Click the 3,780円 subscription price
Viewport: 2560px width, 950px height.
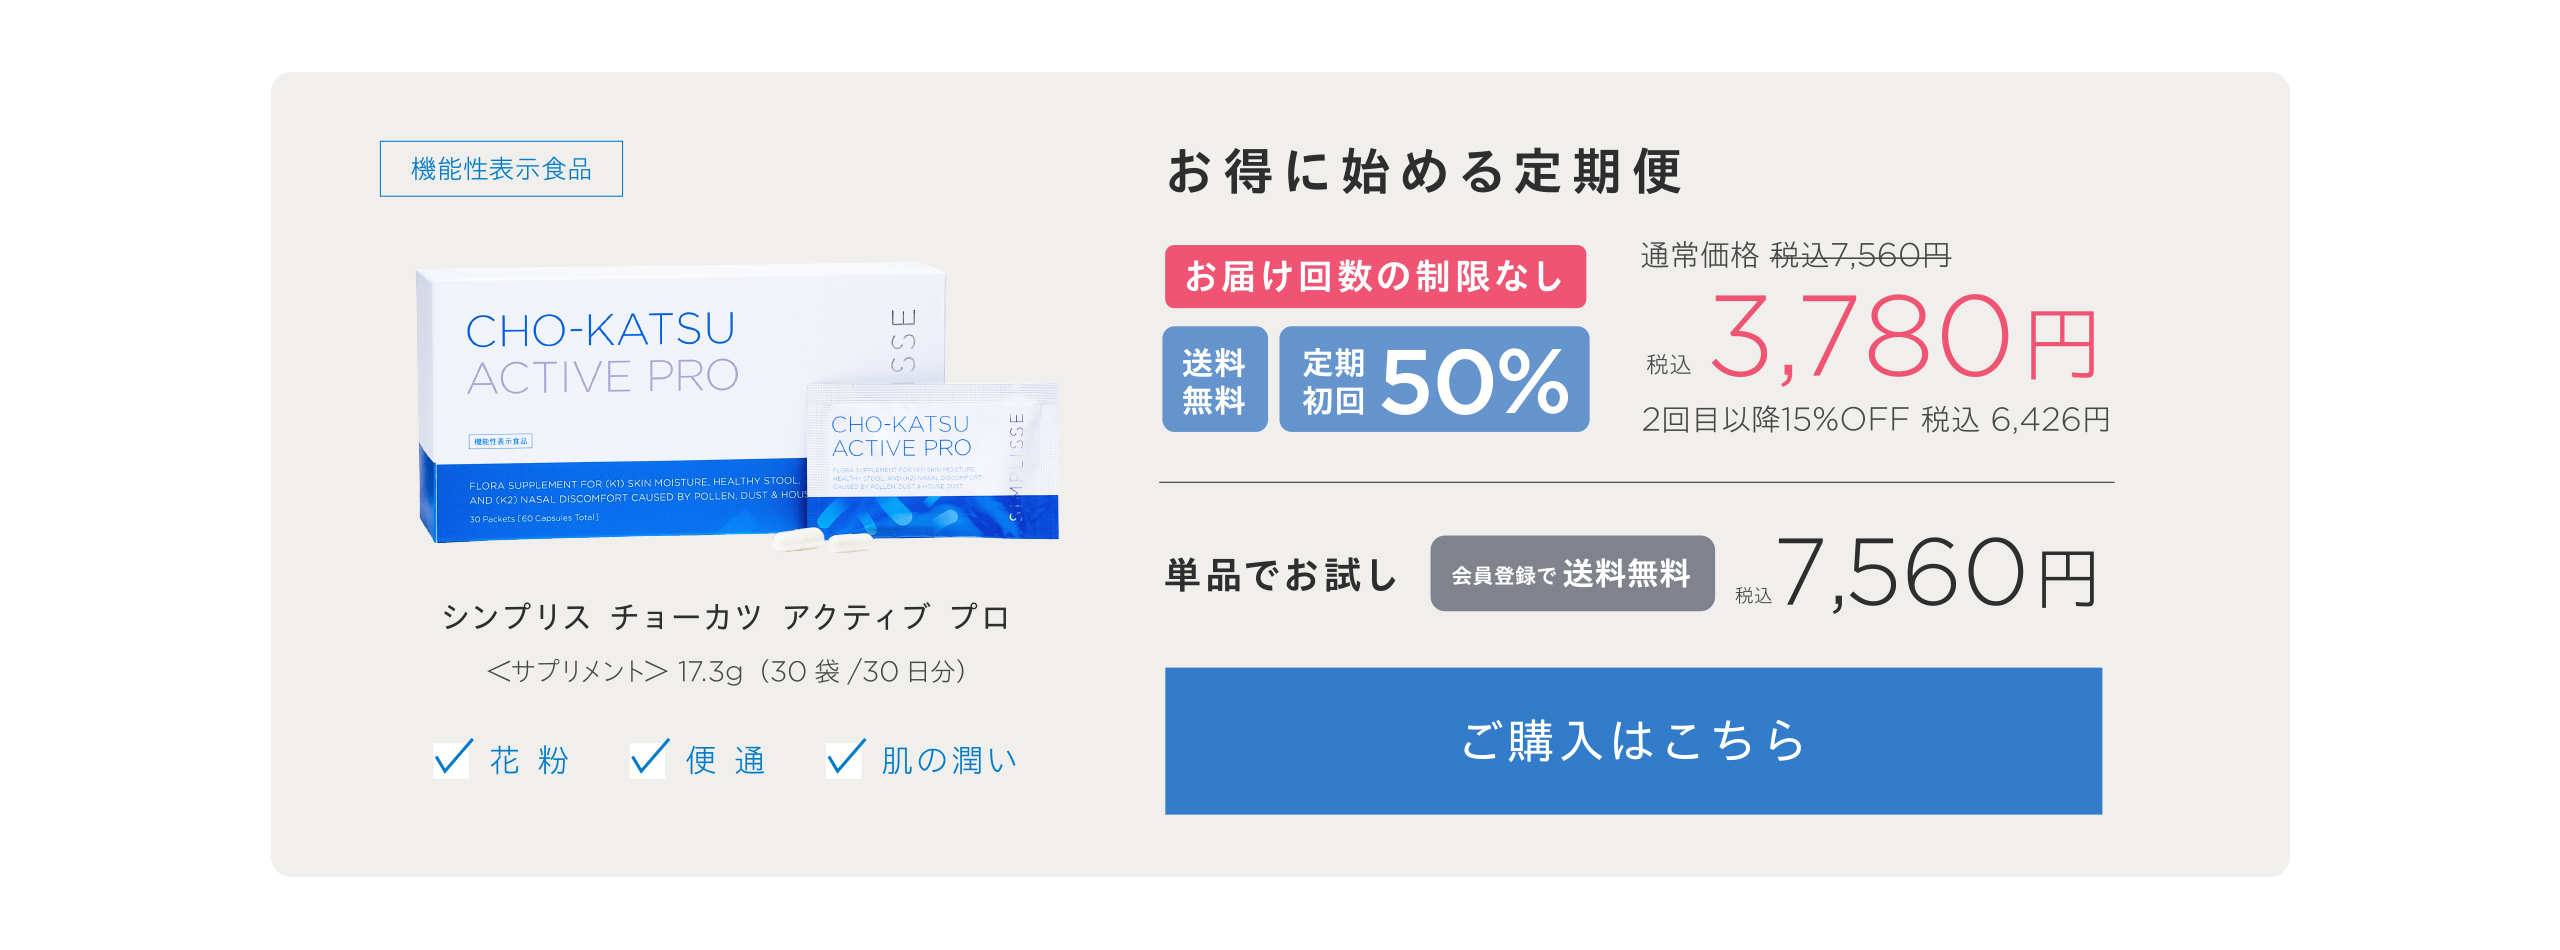tap(1903, 337)
